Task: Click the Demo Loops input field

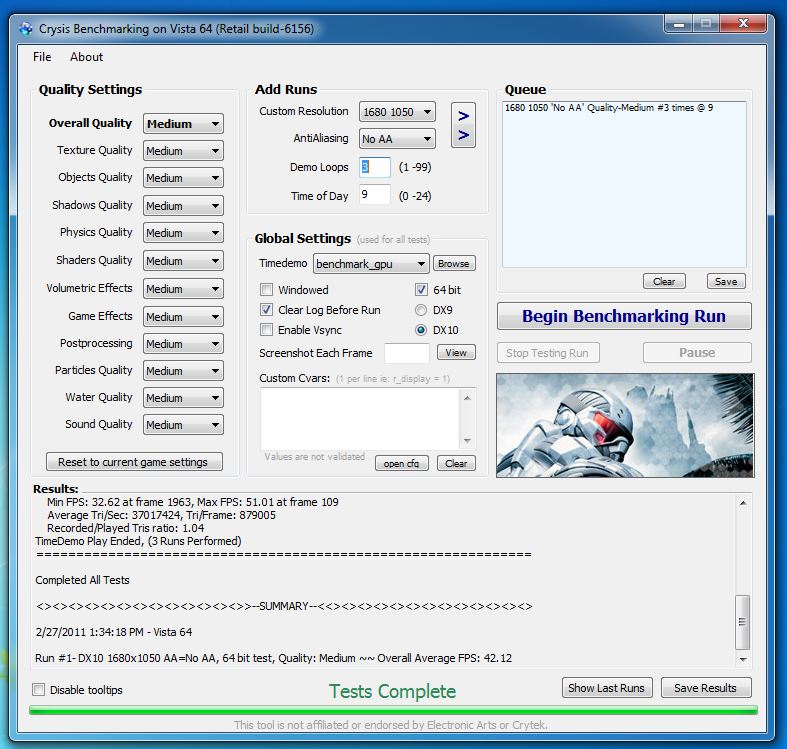Action: pyautogui.click(x=374, y=167)
